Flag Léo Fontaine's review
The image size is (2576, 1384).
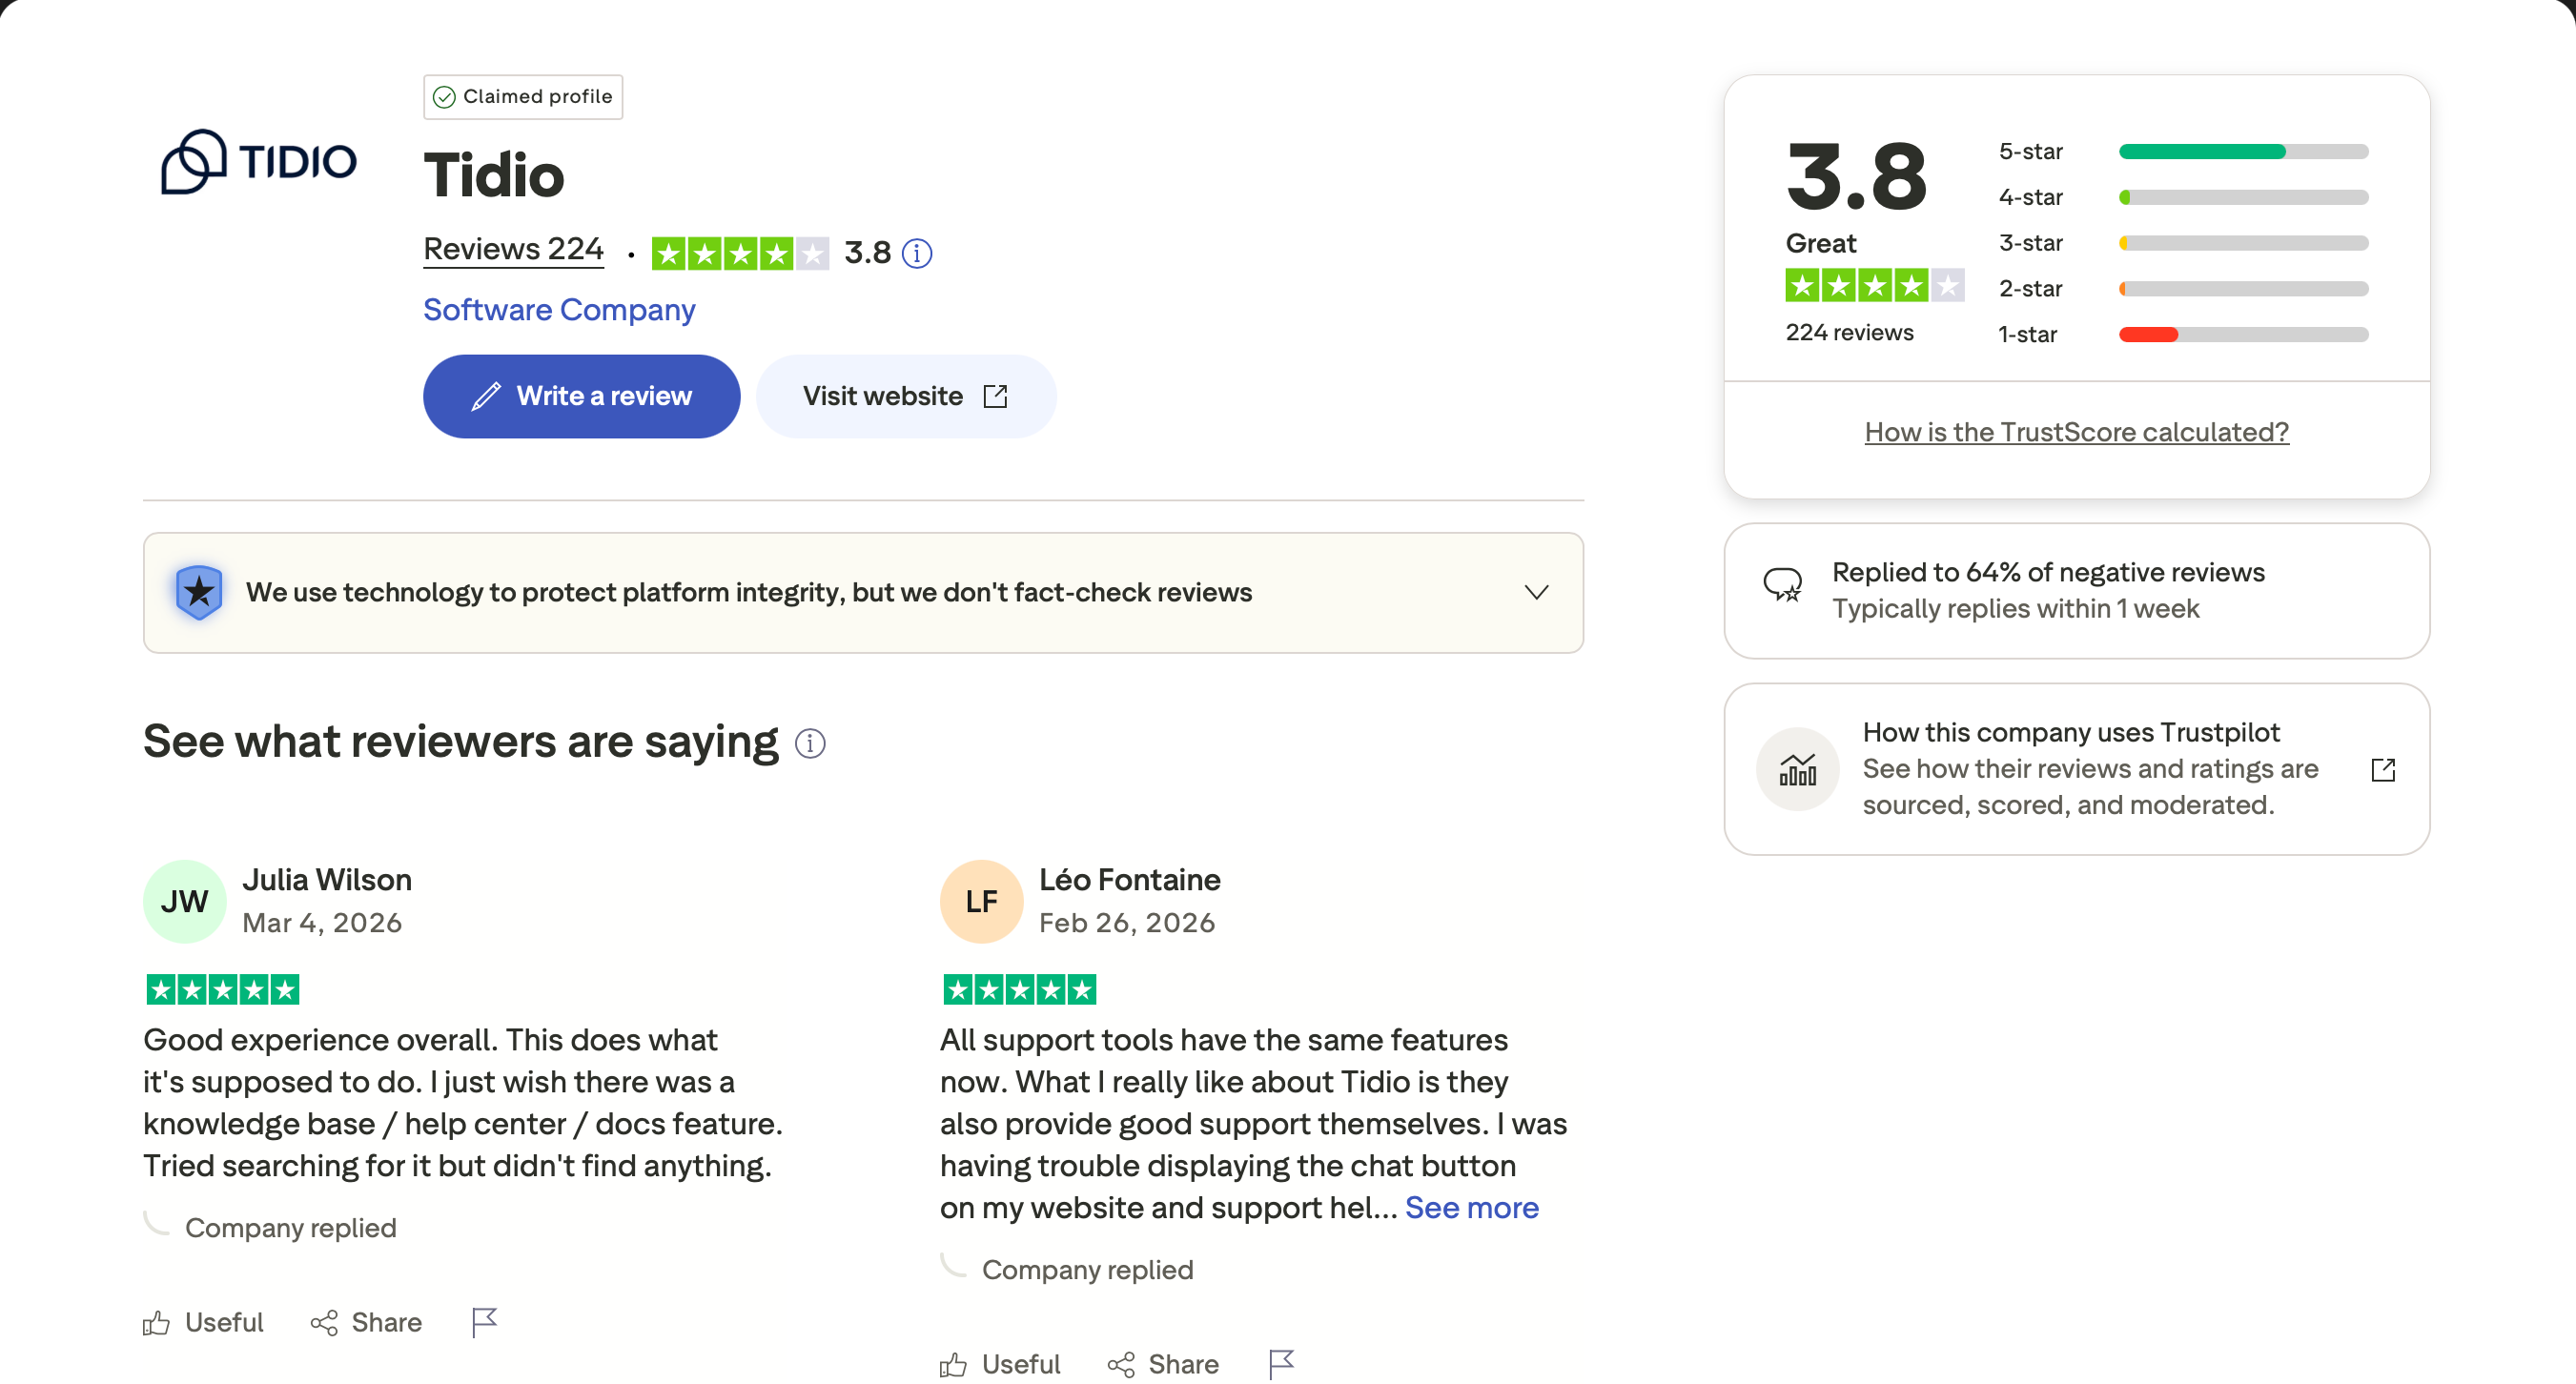tap(1281, 1364)
